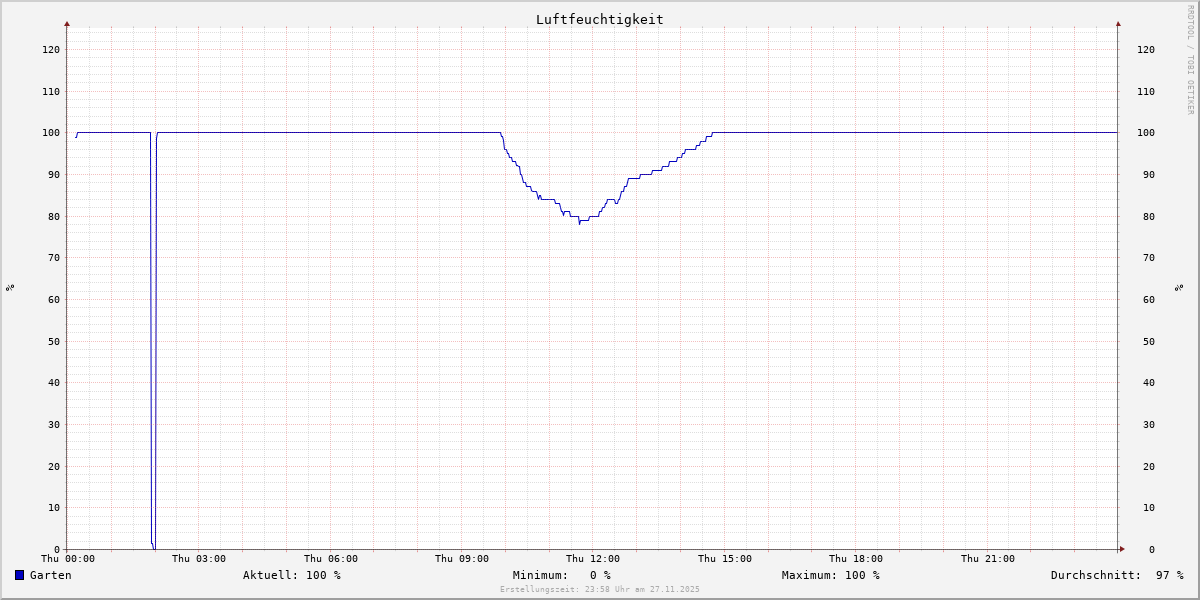Click the blue Garten legend color square
1200x600 pixels.
pyautogui.click(x=19, y=575)
